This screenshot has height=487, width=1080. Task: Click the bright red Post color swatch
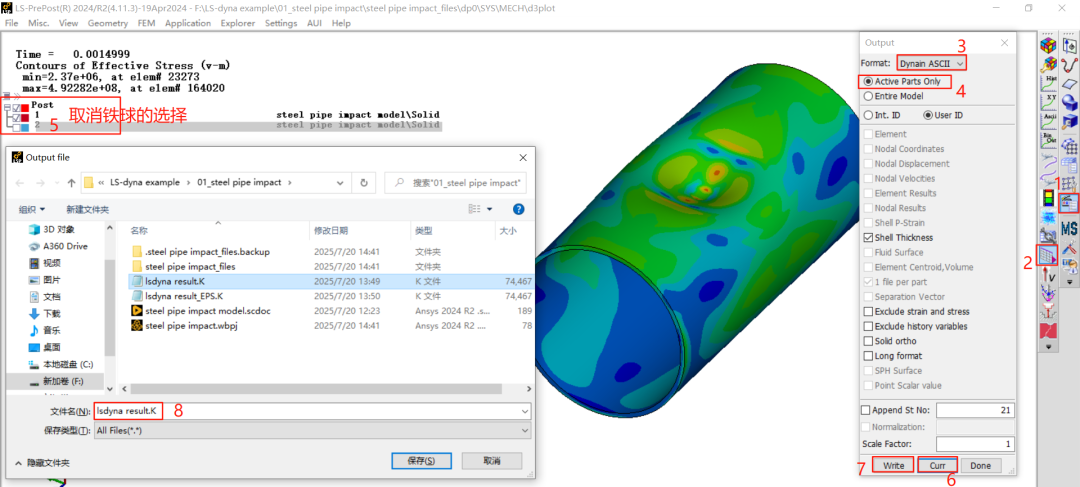tap(25, 107)
